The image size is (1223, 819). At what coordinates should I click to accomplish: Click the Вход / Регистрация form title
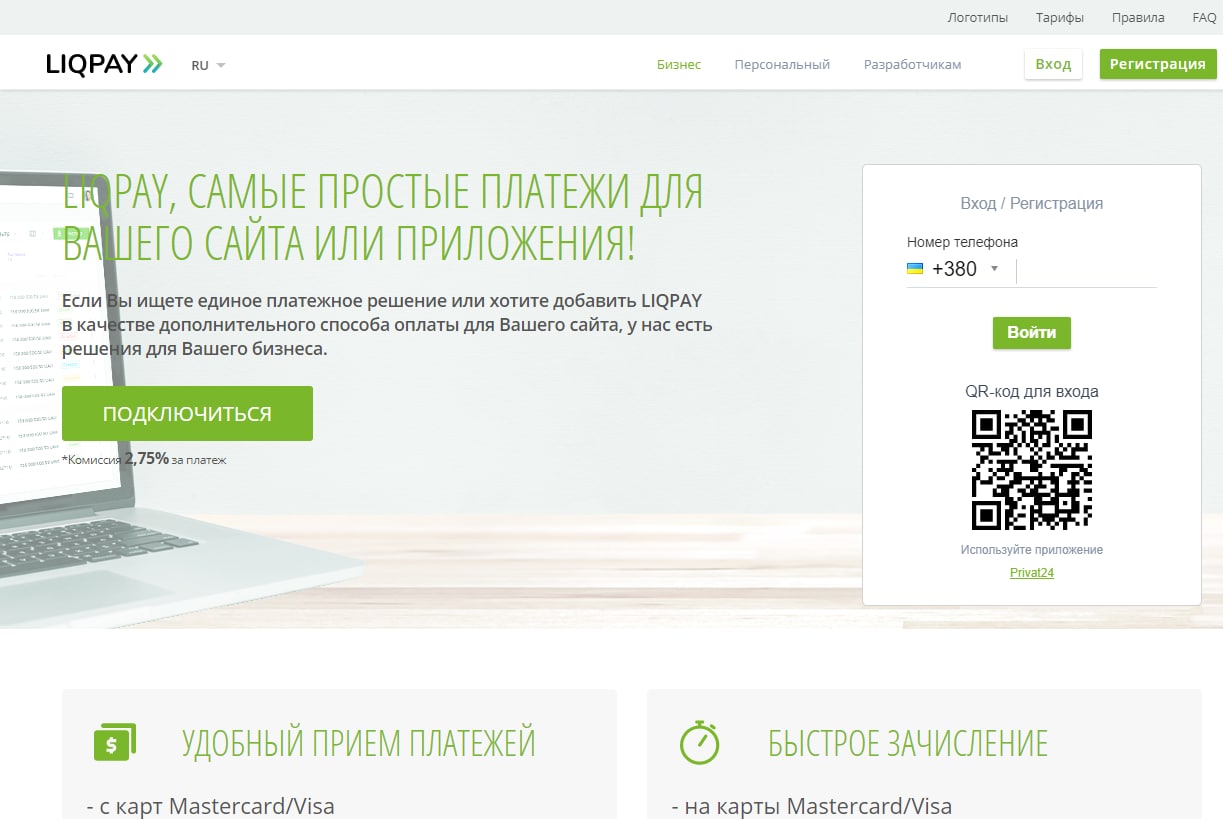coord(1032,203)
